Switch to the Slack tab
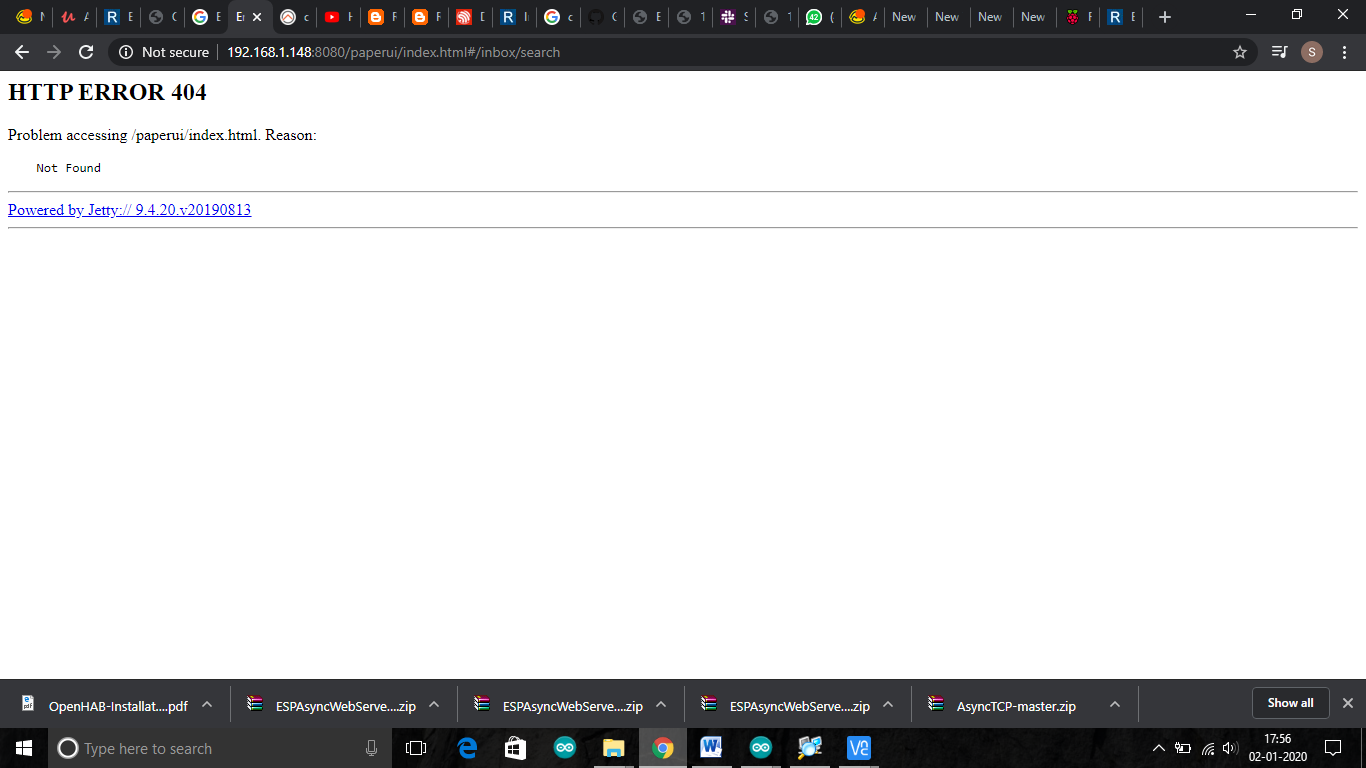Image resolution: width=1366 pixels, height=768 pixels. point(728,17)
